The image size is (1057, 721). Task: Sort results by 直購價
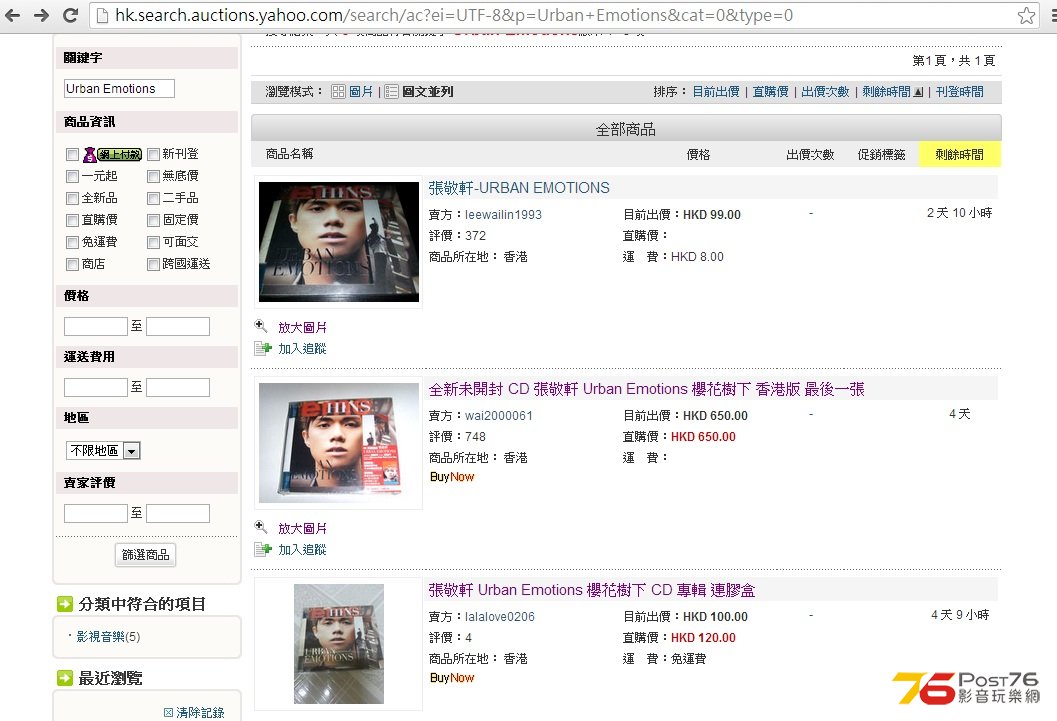tap(771, 92)
